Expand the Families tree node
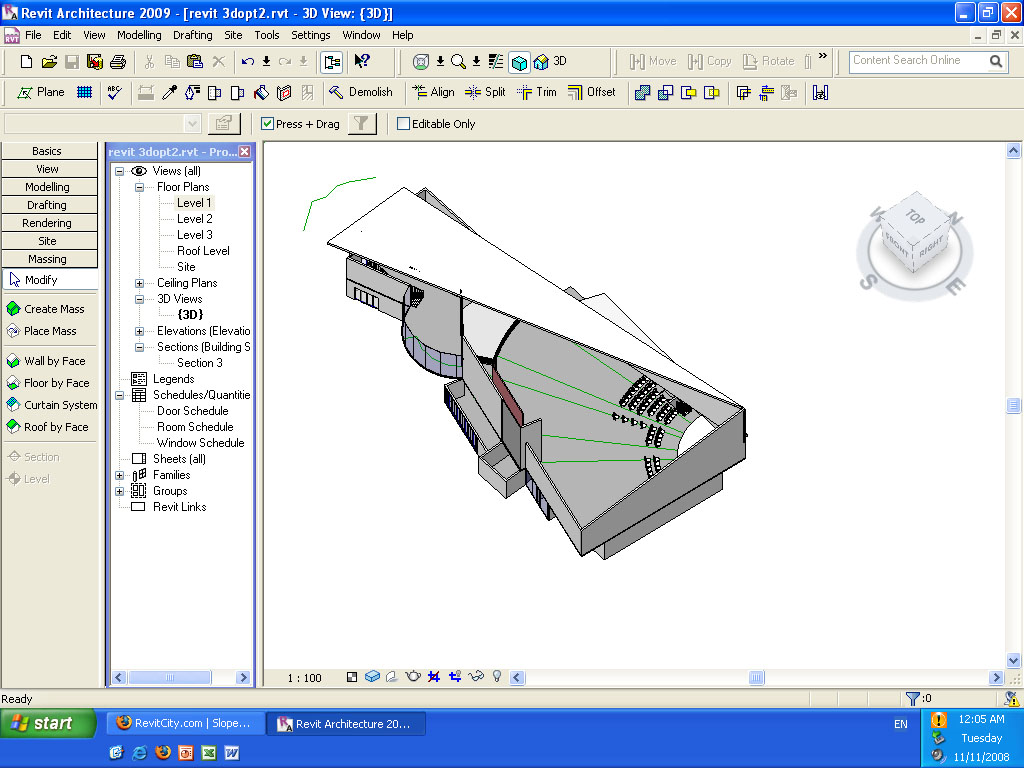Image resolution: width=1024 pixels, height=768 pixels. pyautogui.click(x=120, y=475)
